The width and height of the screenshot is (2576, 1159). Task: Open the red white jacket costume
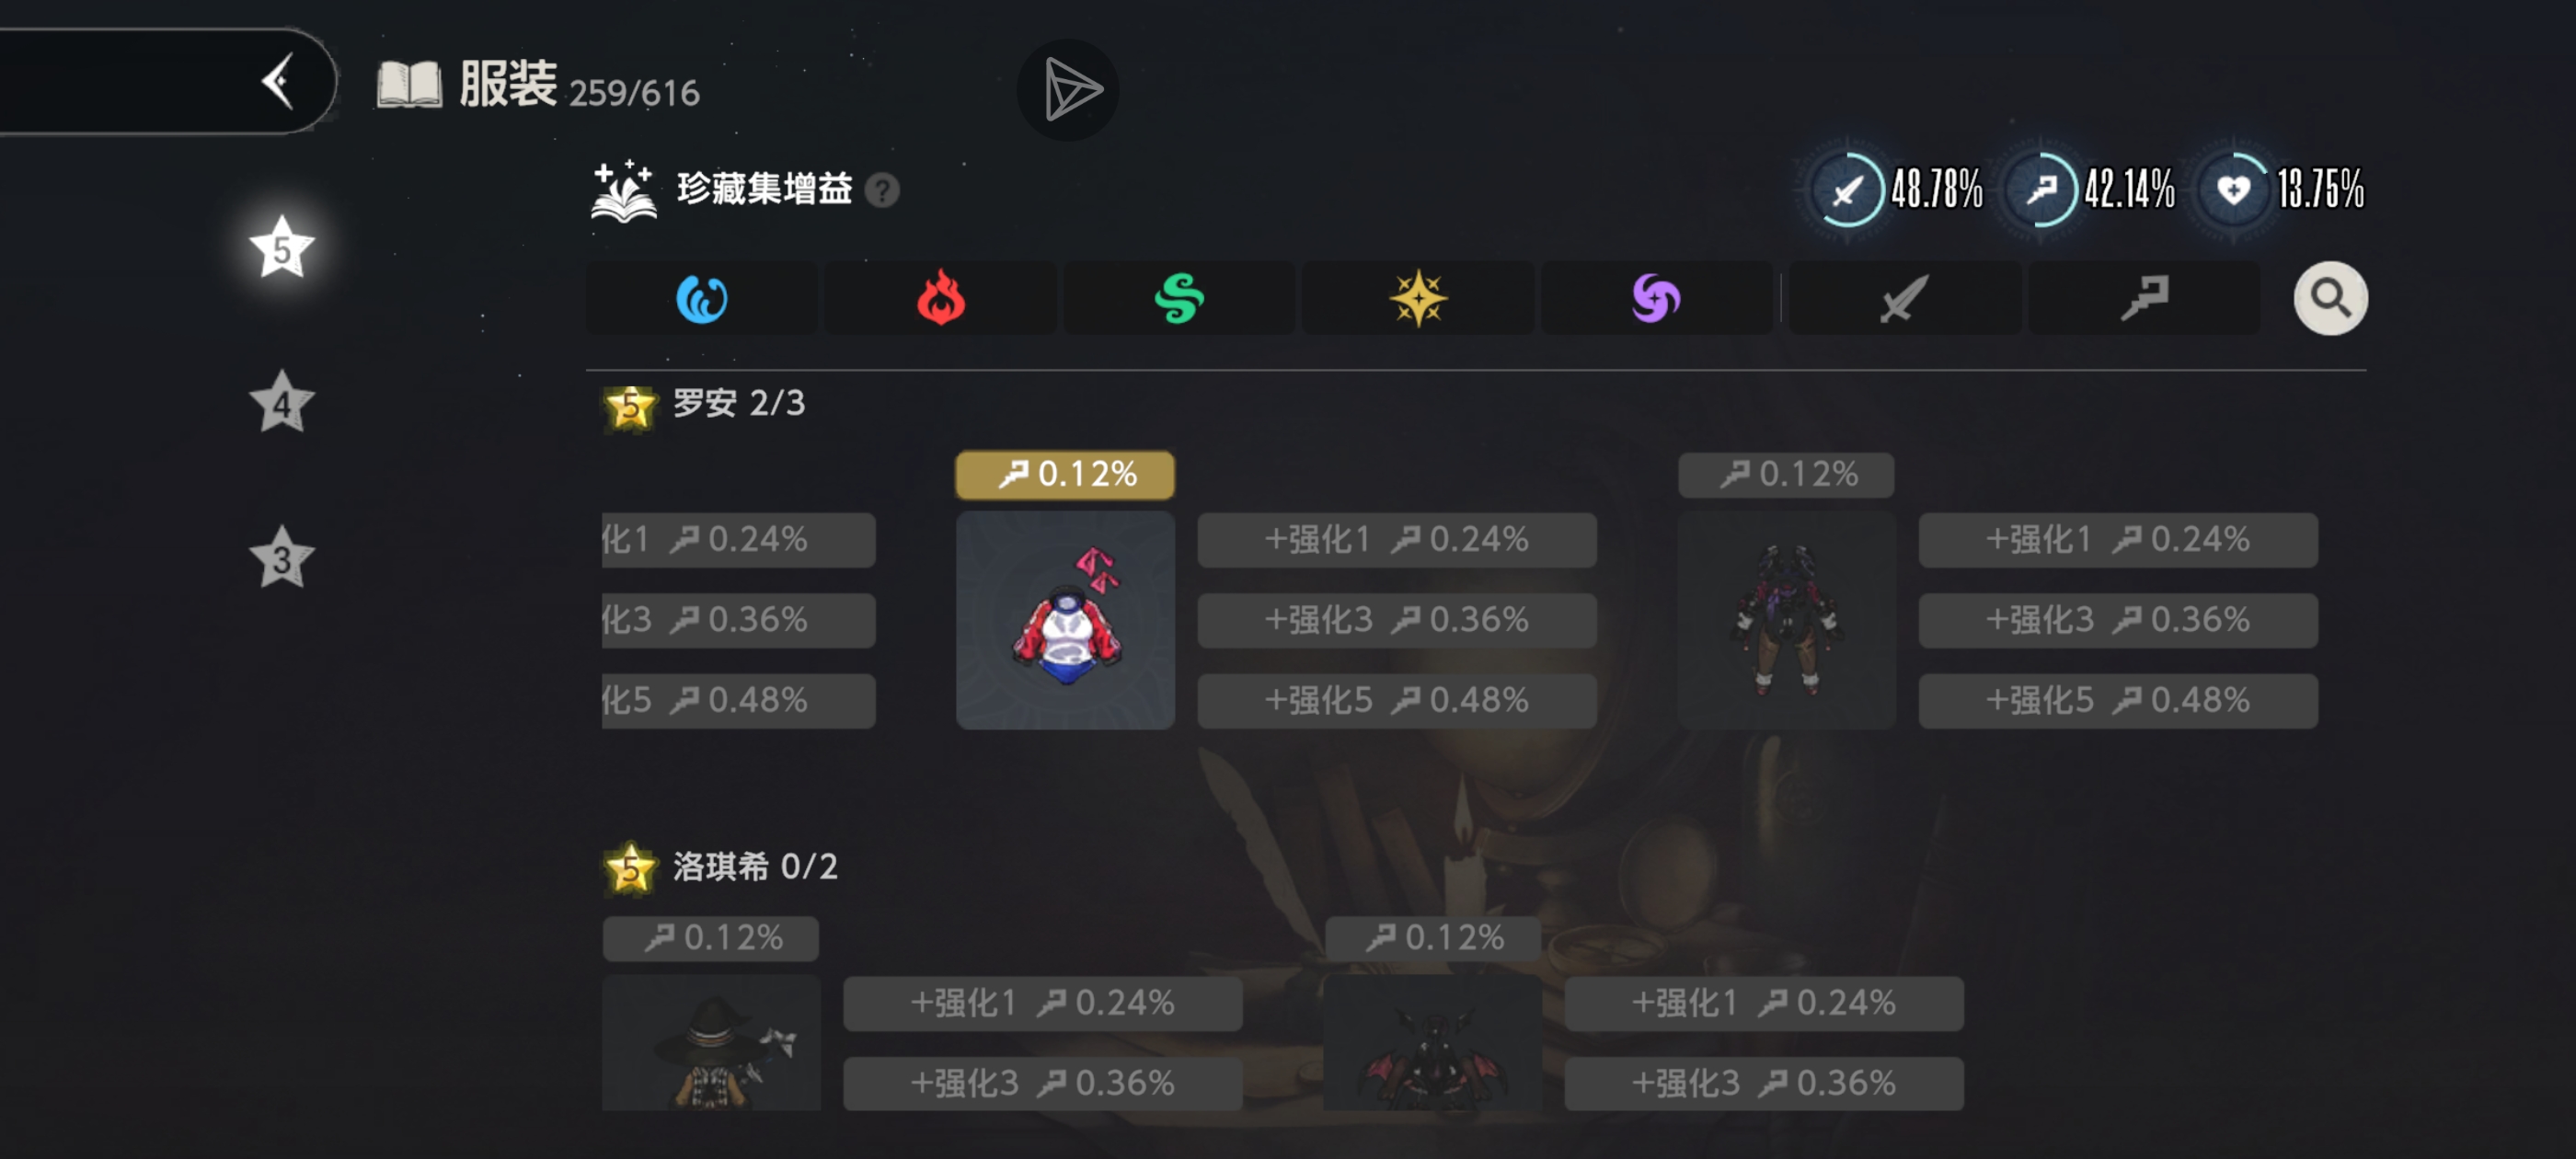point(1065,620)
